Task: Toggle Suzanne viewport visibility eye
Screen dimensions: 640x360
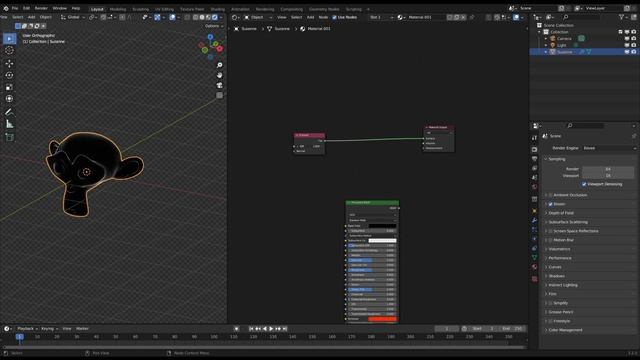Action: [627, 52]
